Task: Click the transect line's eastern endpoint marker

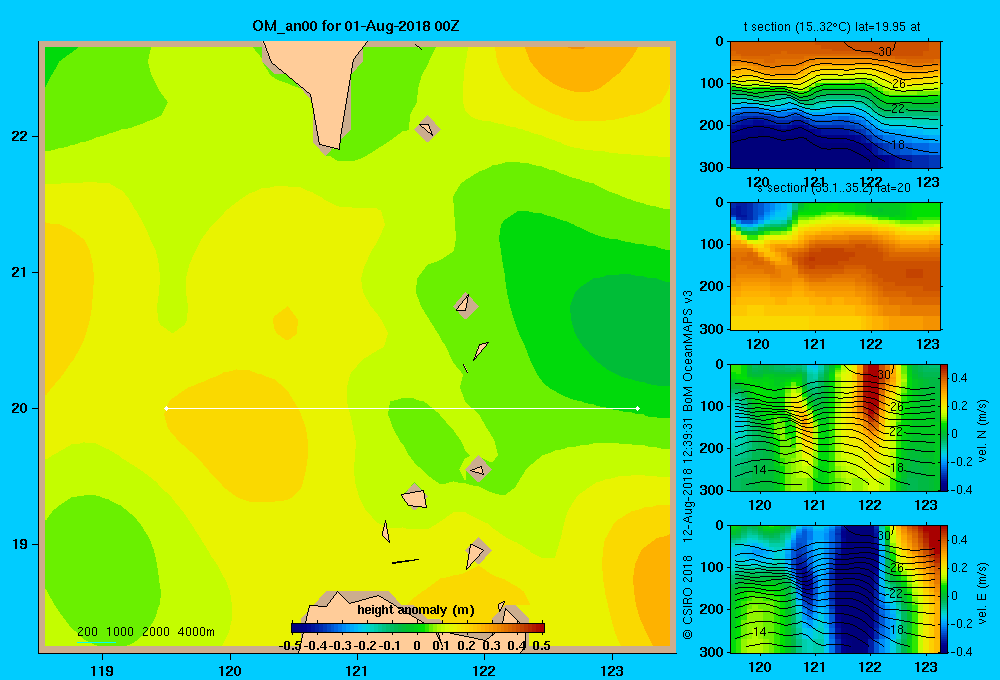Action: click(638, 408)
